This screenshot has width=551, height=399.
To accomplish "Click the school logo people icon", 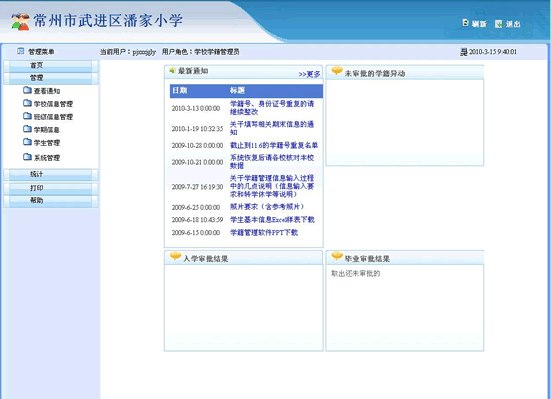I will point(20,22).
